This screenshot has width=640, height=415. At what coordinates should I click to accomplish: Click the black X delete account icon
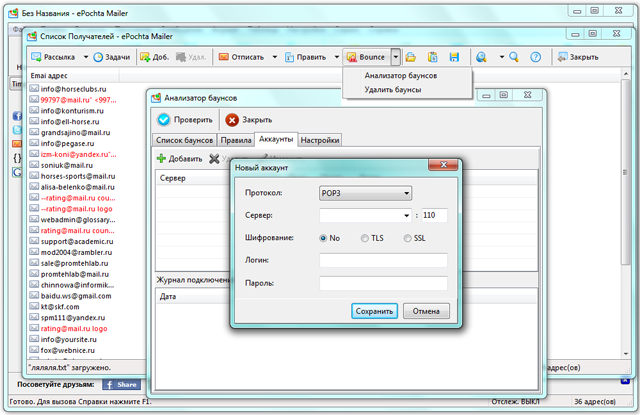pyautogui.click(x=214, y=158)
